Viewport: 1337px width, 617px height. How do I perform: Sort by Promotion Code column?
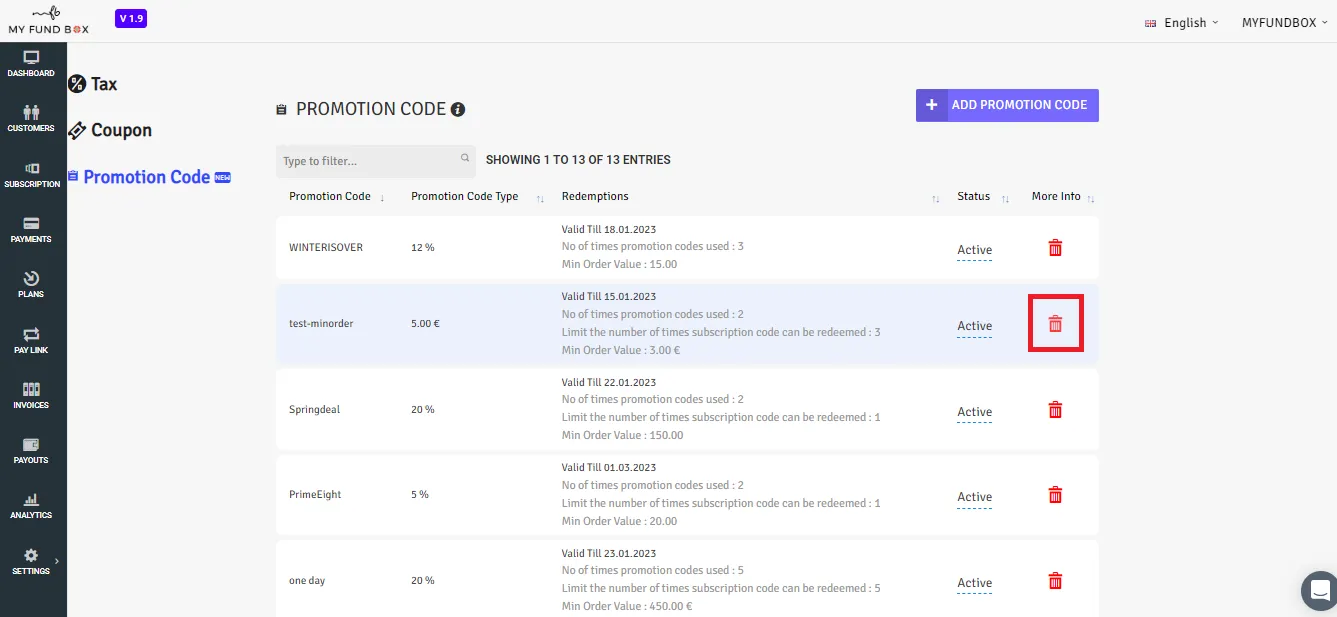pos(337,197)
